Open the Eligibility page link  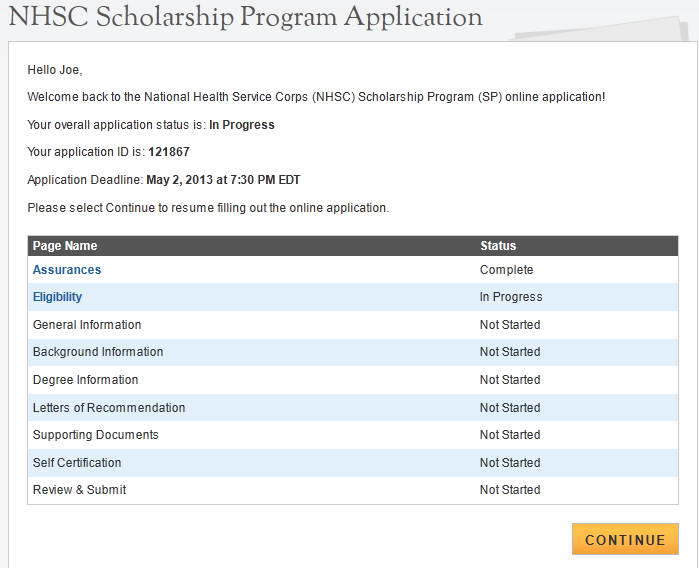tap(58, 297)
